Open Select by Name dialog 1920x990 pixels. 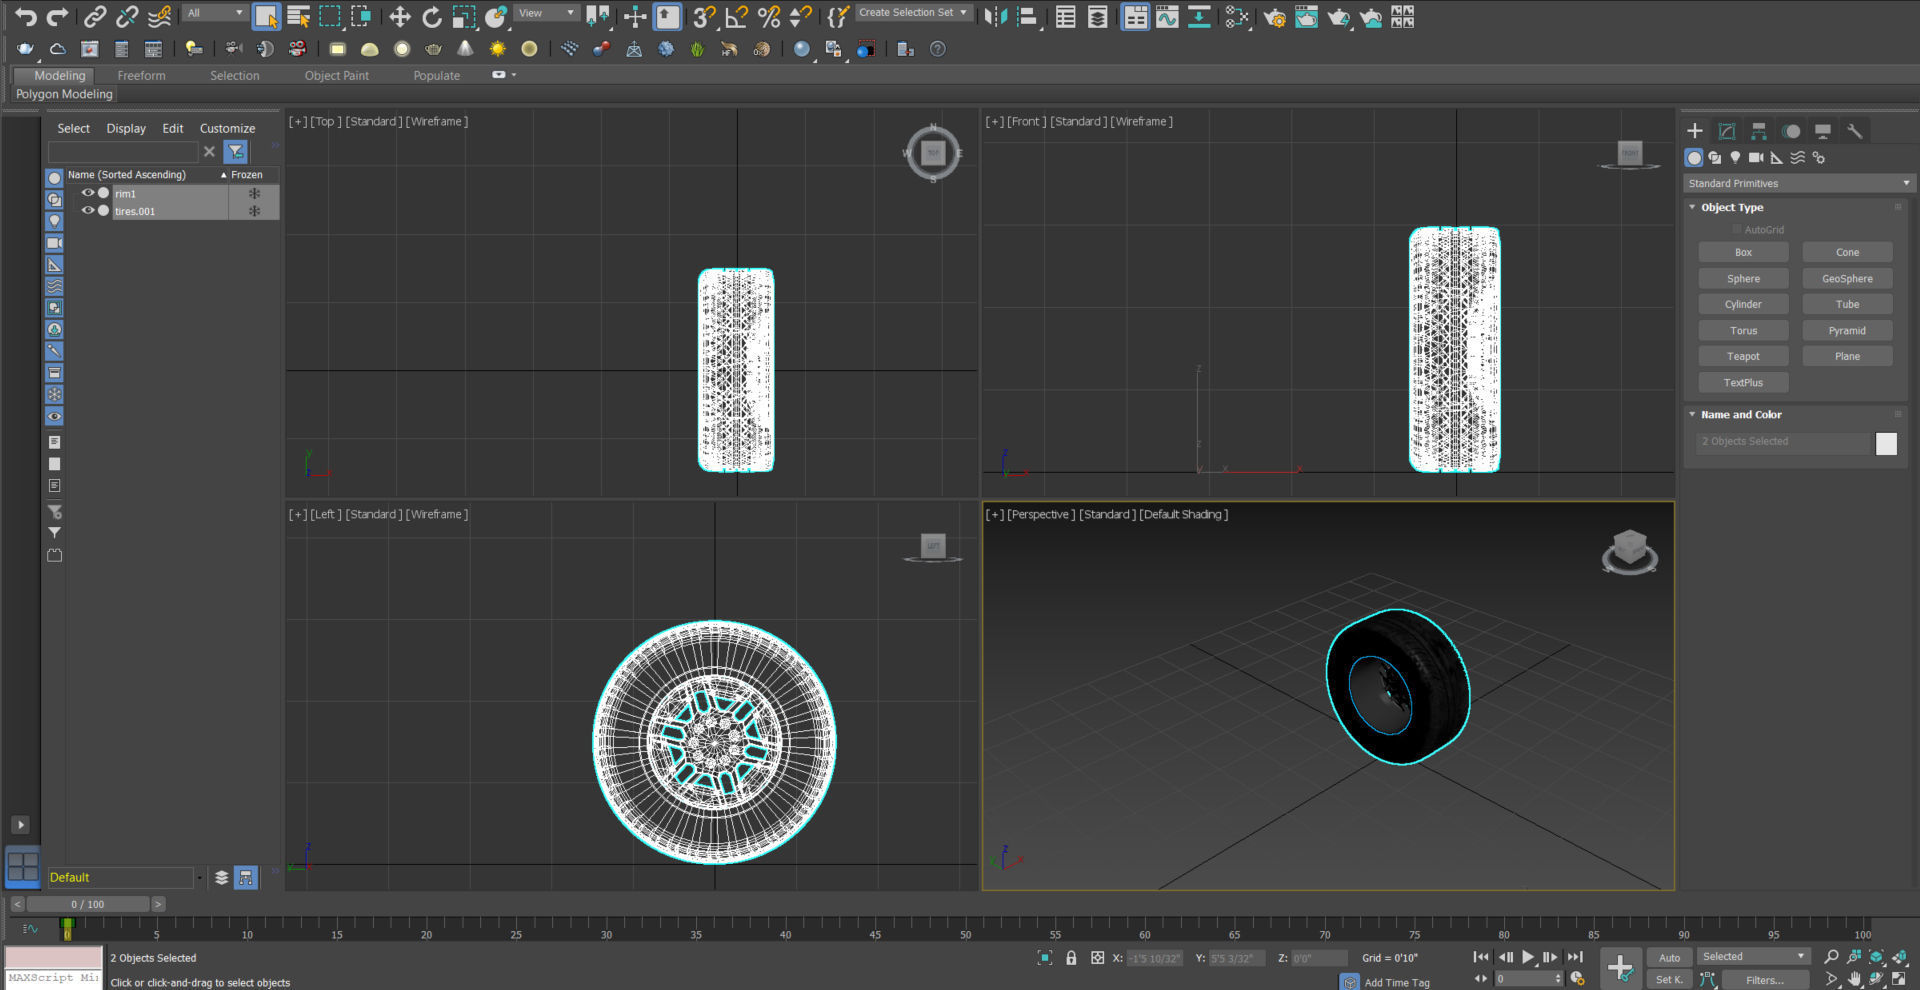[298, 16]
